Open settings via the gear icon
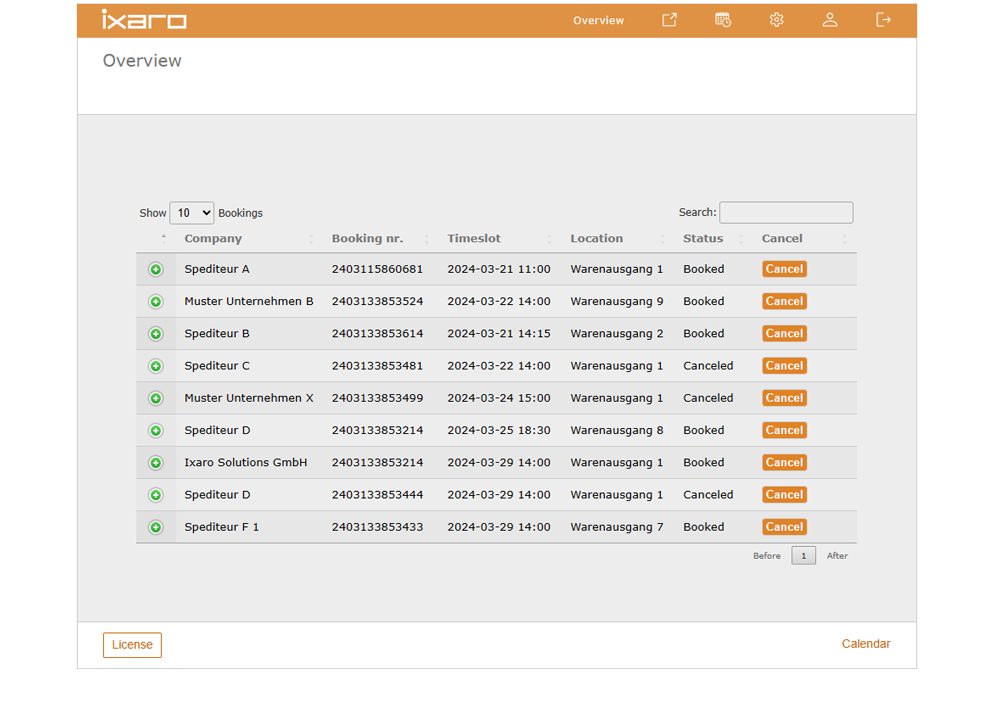The width and height of the screenshot is (995, 728). point(776,19)
